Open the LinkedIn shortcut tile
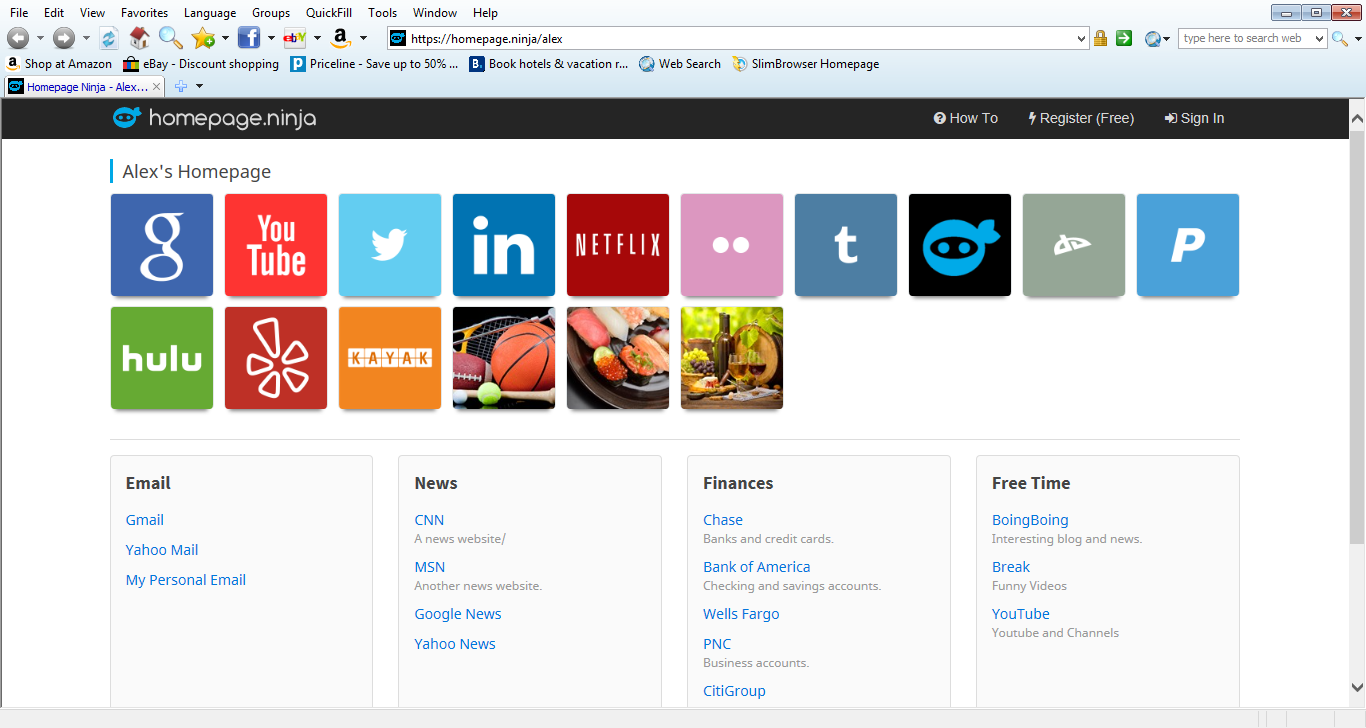This screenshot has width=1366, height=728. (503, 244)
